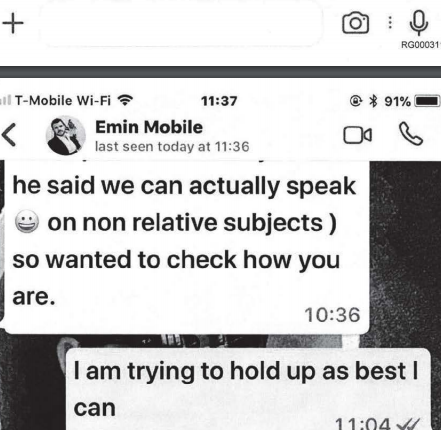Click the vertical three-dot separator icon

[x=390, y=23]
